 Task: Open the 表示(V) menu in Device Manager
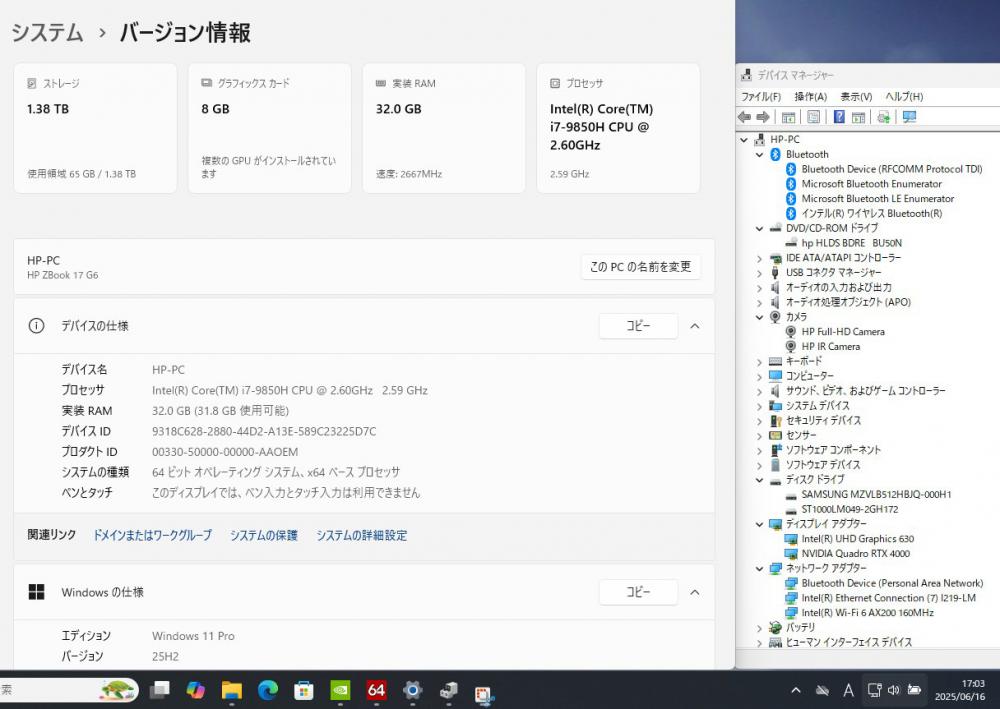[x=855, y=97]
